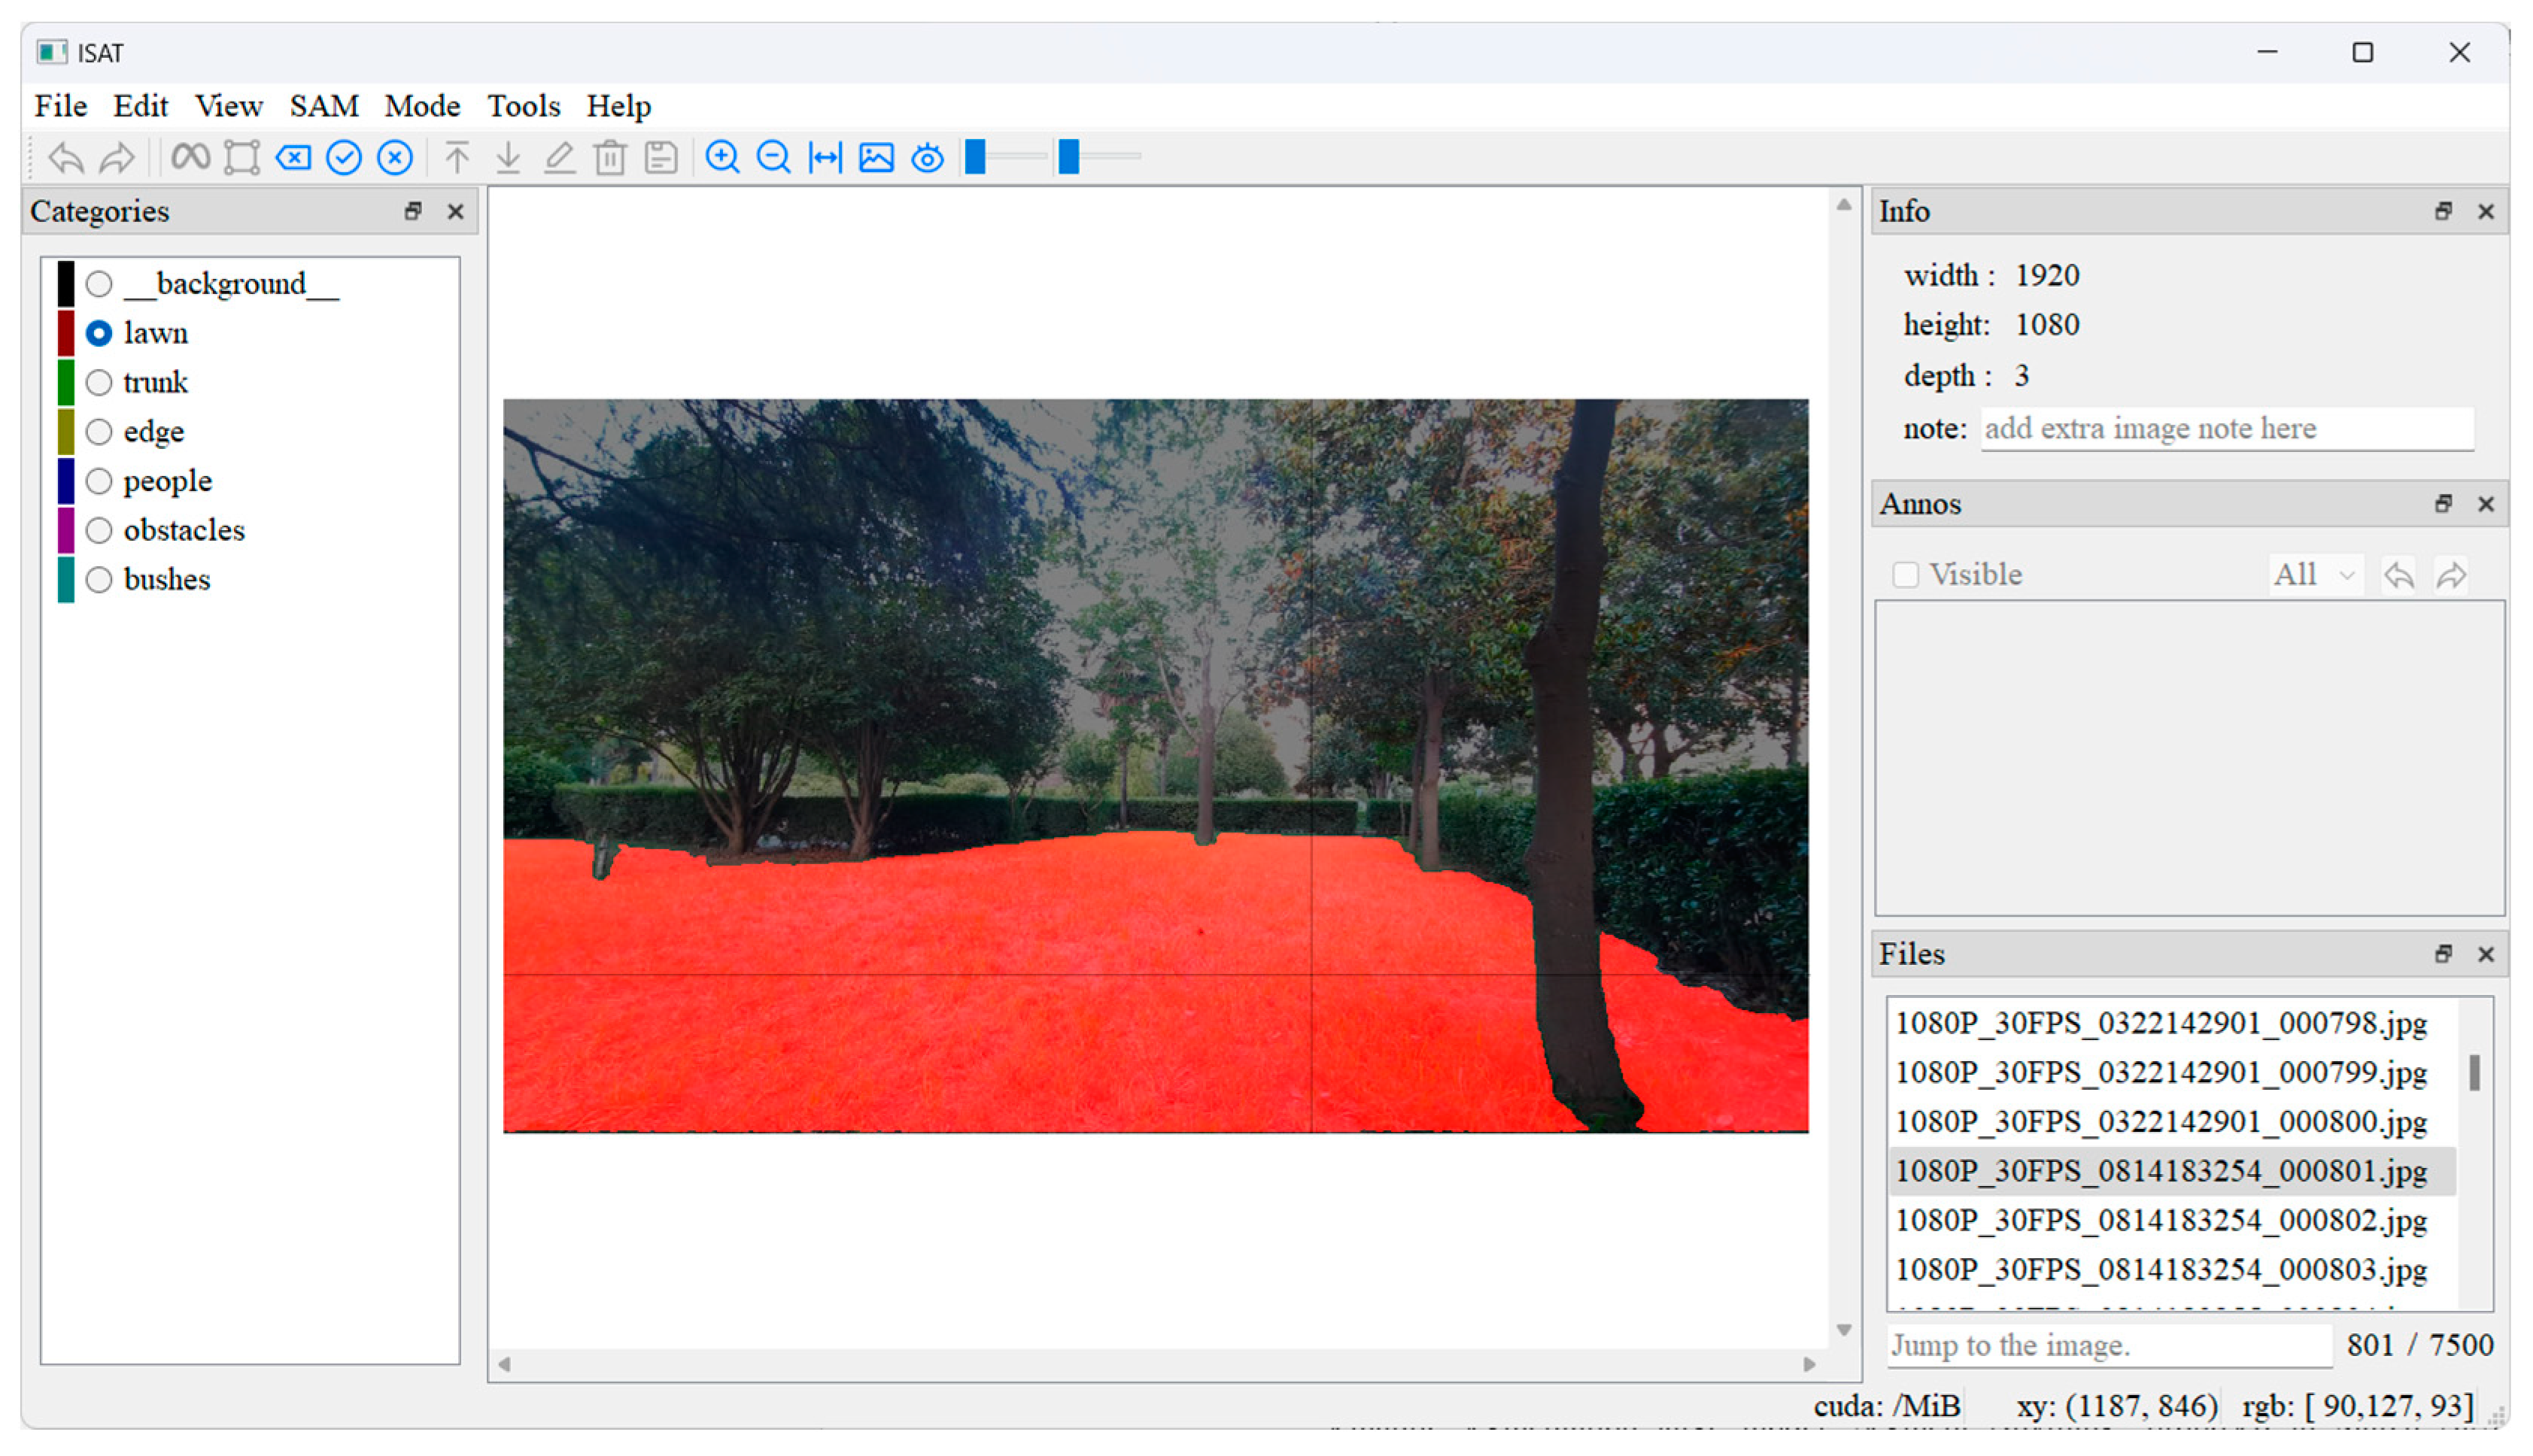The height and width of the screenshot is (1456, 2533).
Task: Click the fit-to-window width icon
Action: [x=825, y=157]
